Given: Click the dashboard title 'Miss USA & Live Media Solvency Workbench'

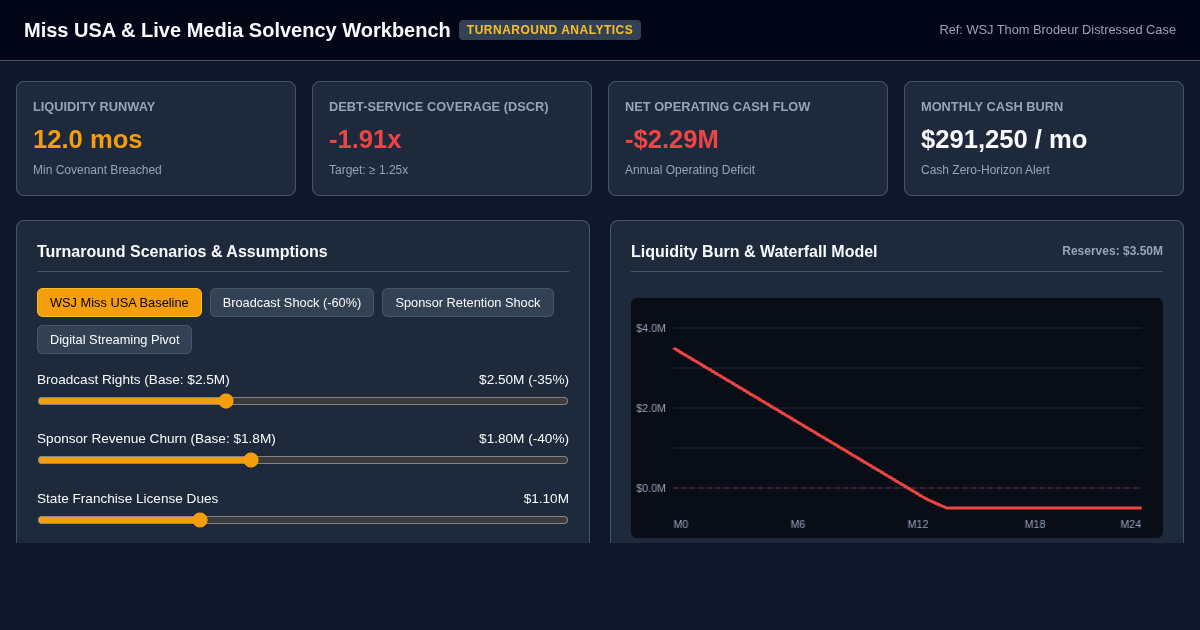Looking at the screenshot, I should tap(237, 30).
